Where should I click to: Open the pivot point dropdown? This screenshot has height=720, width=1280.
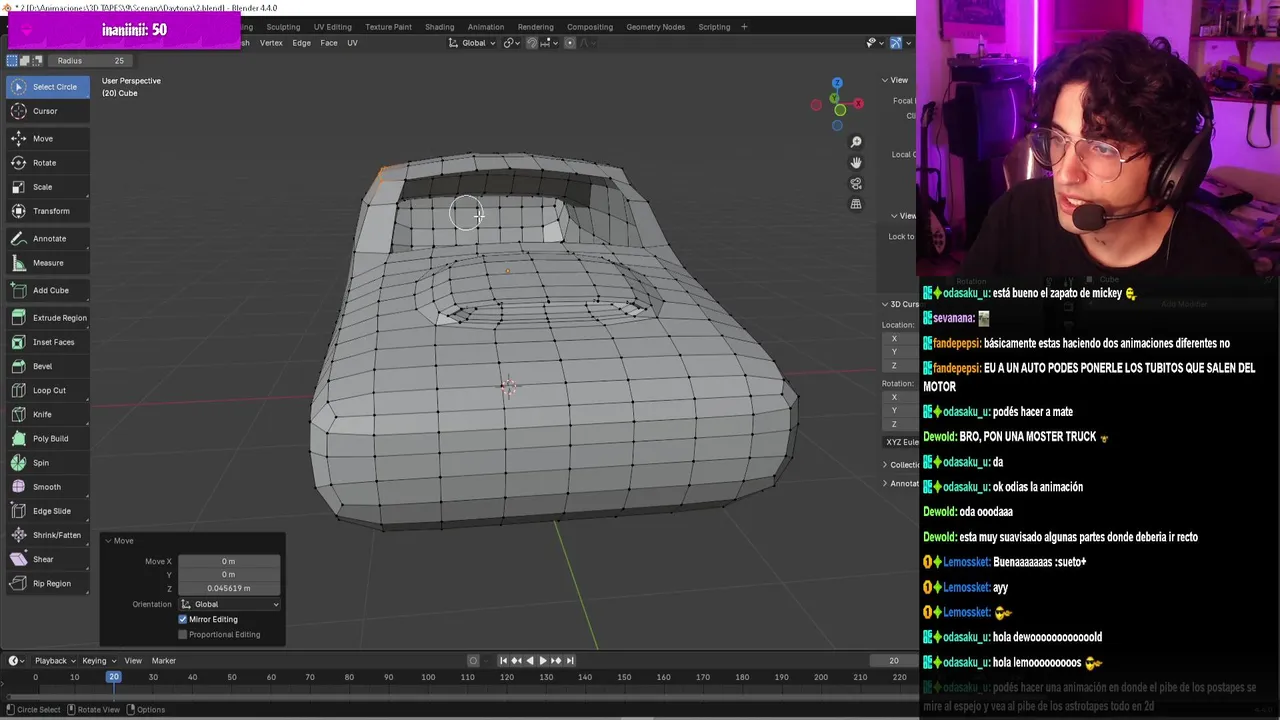[512, 43]
